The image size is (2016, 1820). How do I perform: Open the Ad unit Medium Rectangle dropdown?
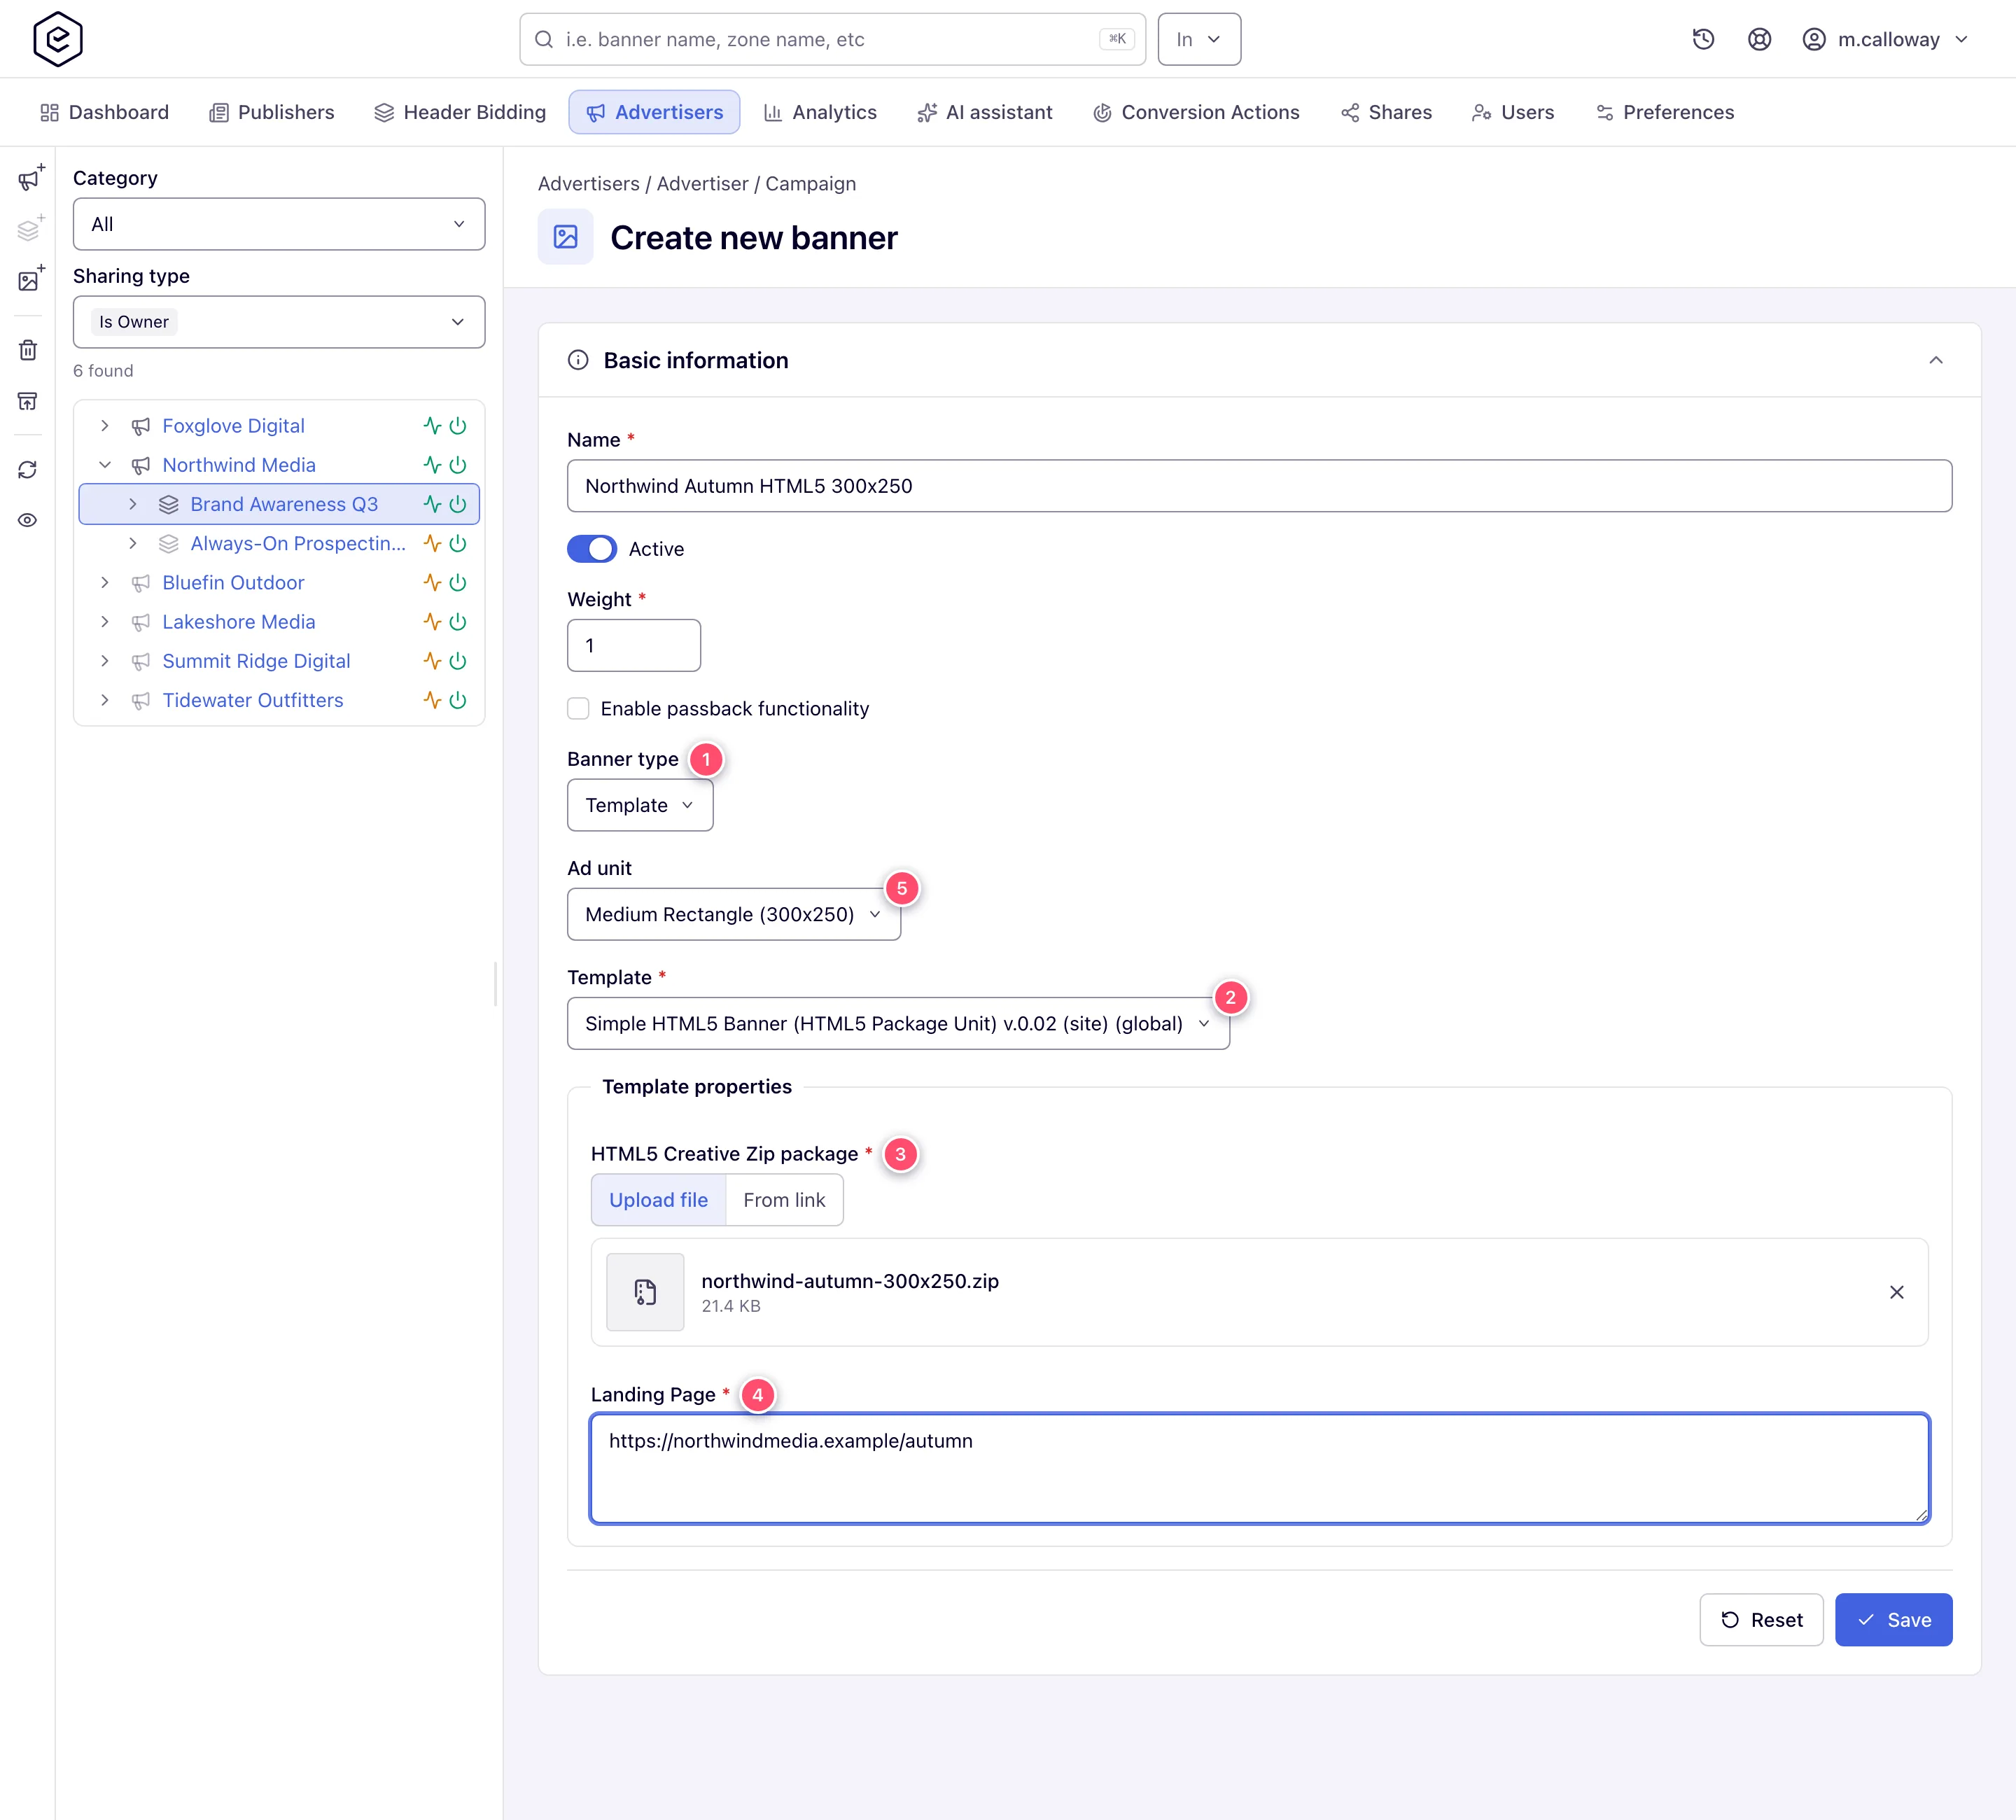733,914
